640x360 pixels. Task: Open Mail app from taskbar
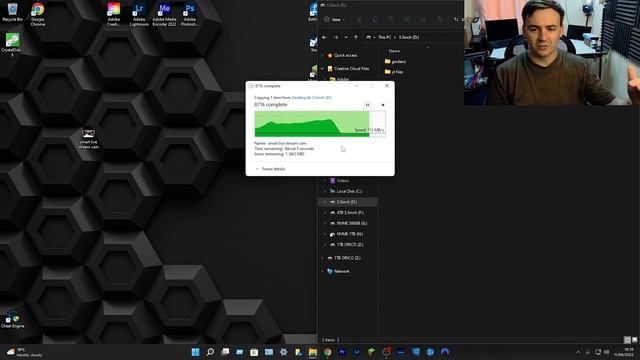tap(269, 352)
